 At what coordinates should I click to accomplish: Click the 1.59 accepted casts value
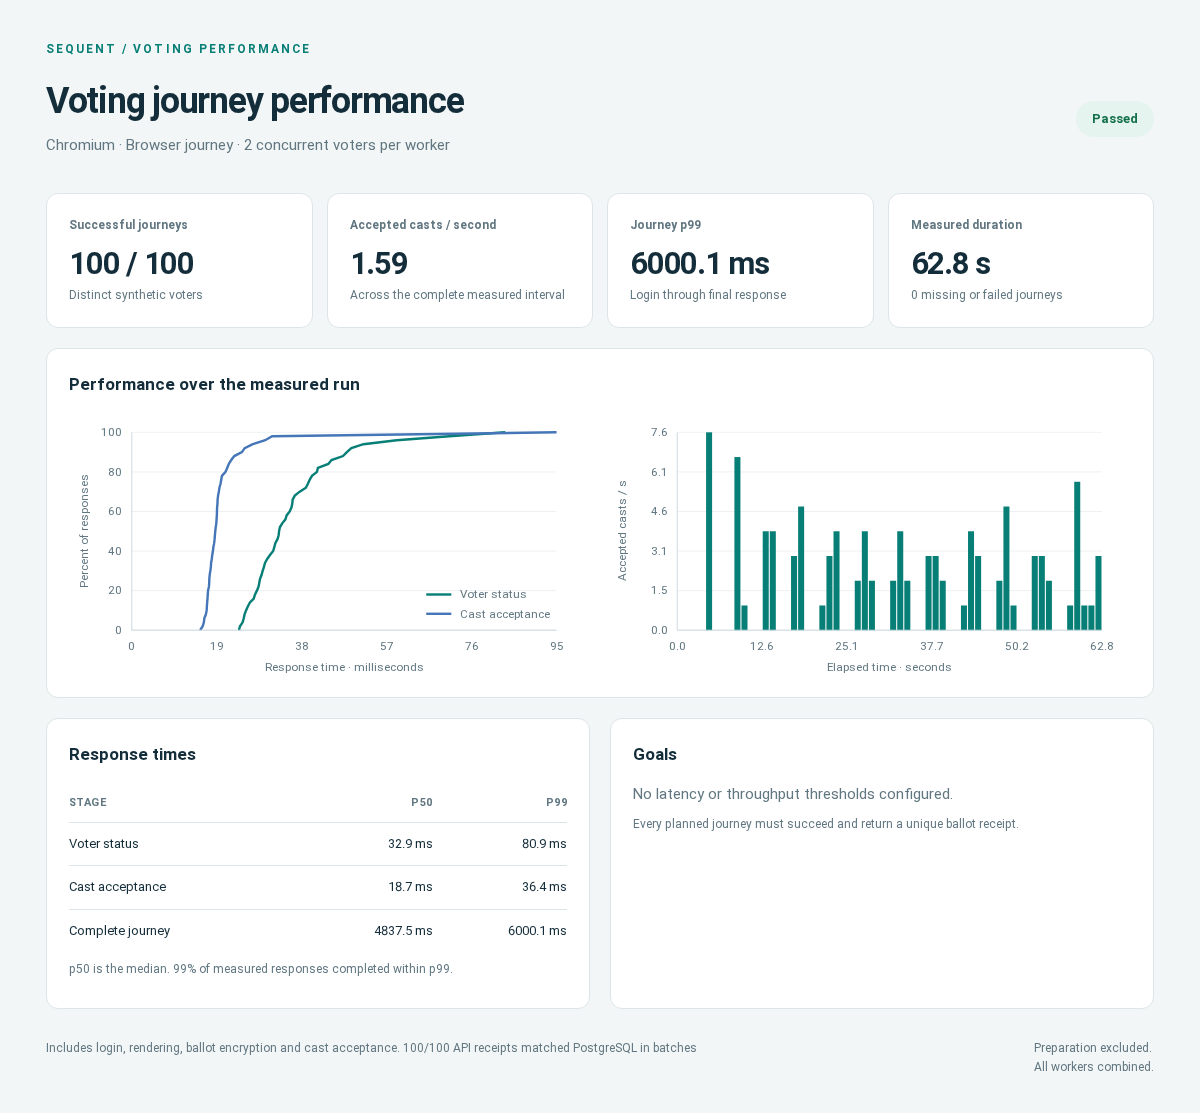coord(379,263)
